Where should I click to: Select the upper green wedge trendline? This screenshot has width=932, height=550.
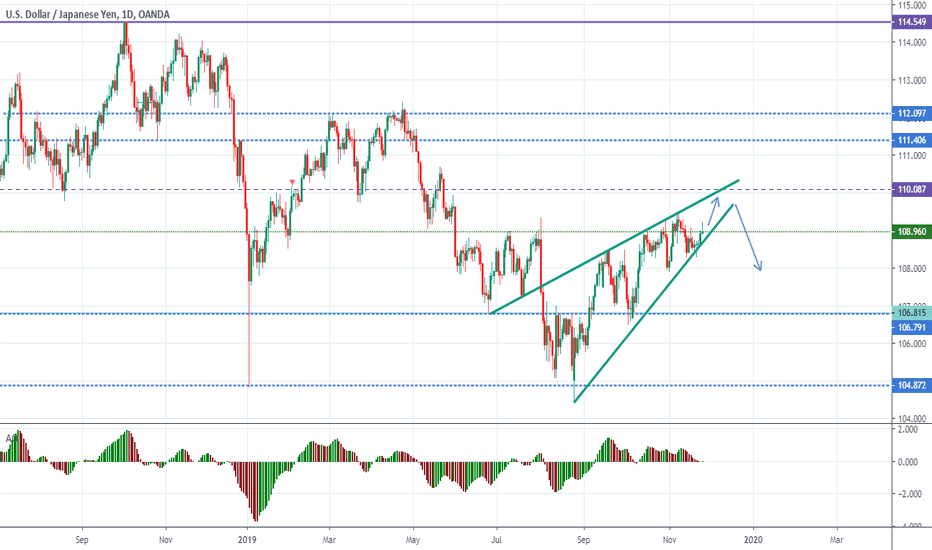point(610,248)
